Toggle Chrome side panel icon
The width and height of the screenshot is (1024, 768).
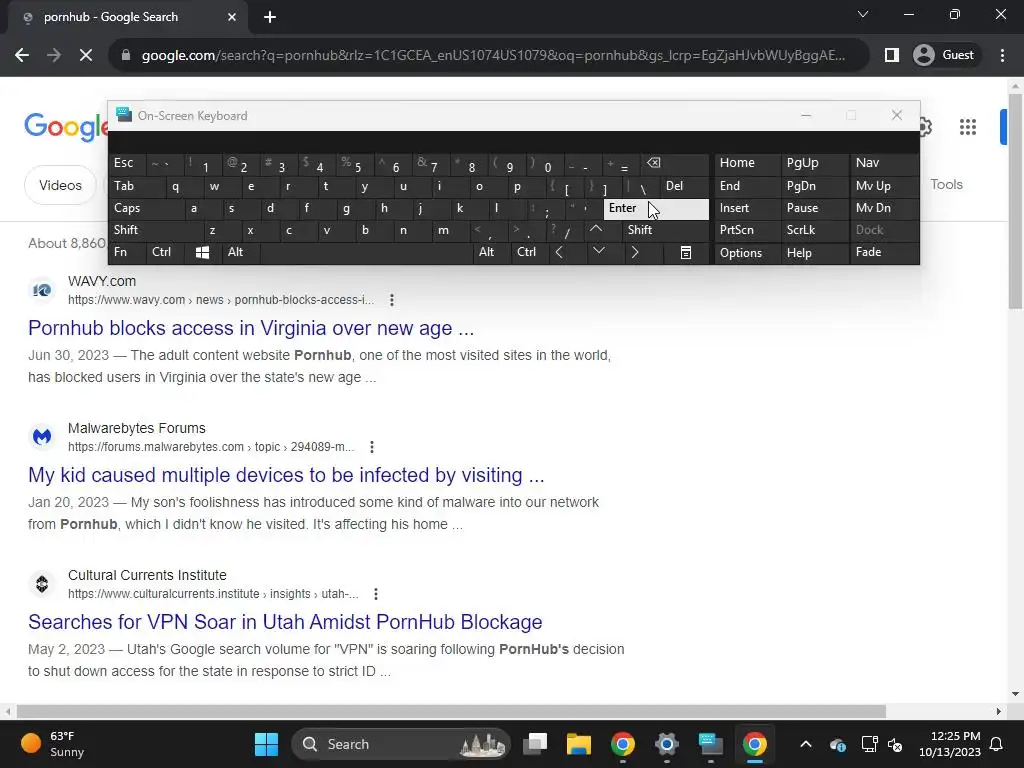click(x=891, y=56)
